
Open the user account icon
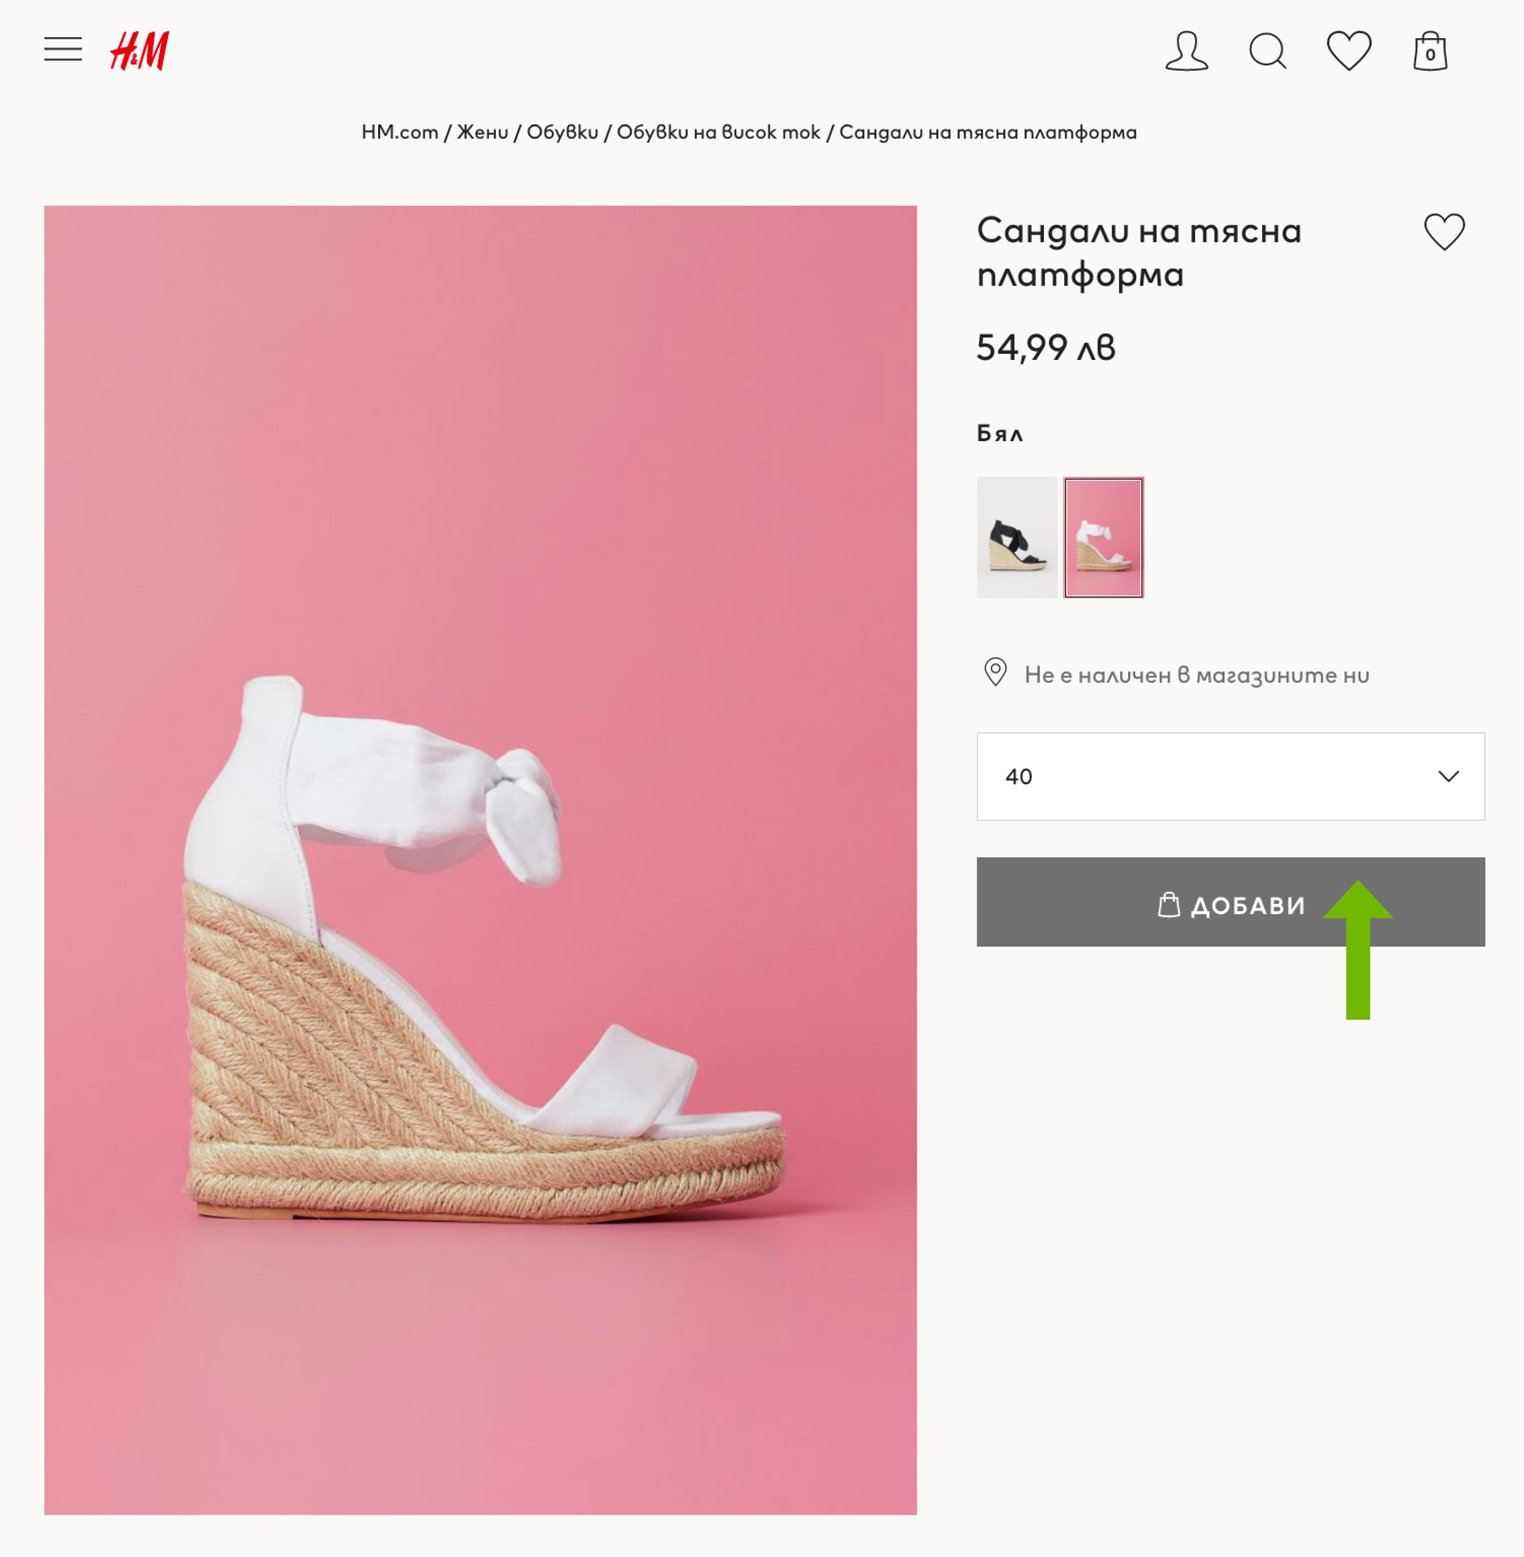tap(1186, 51)
